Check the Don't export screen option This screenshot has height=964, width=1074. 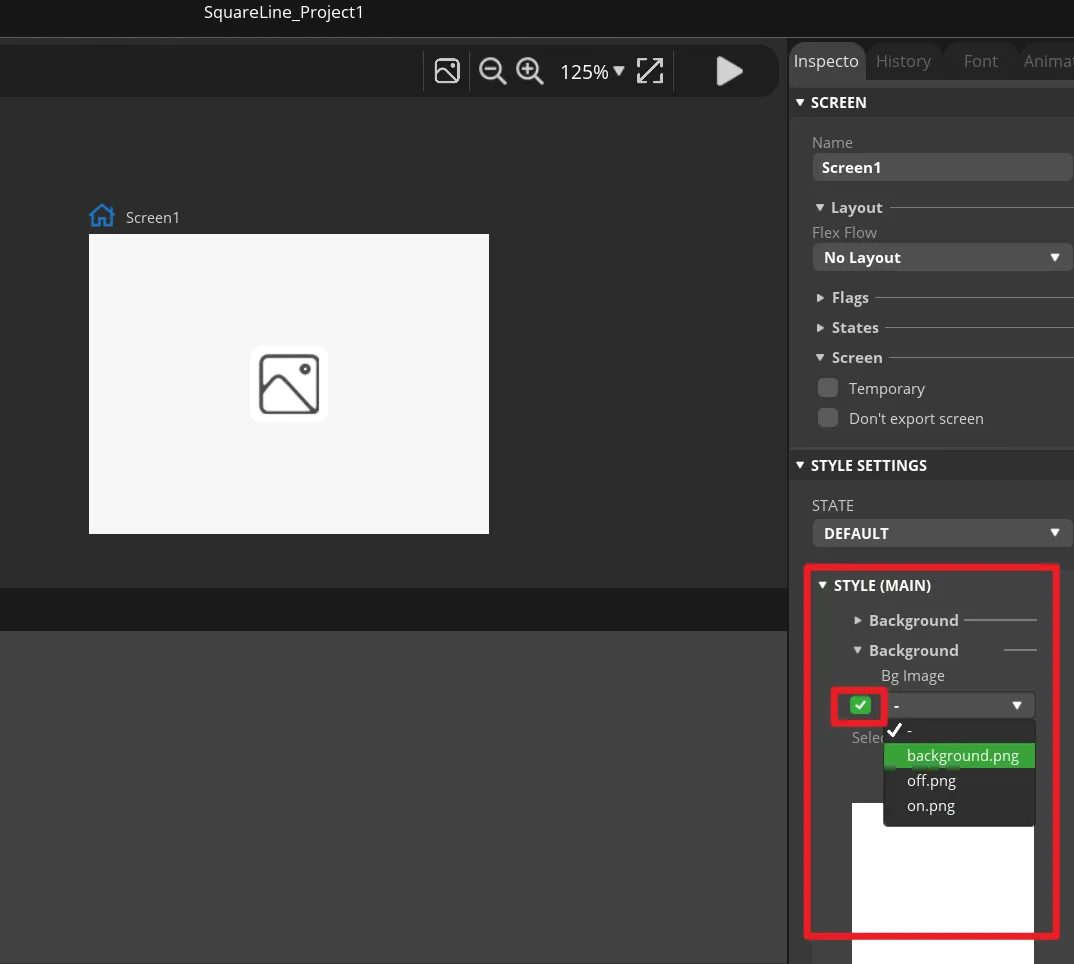point(828,418)
